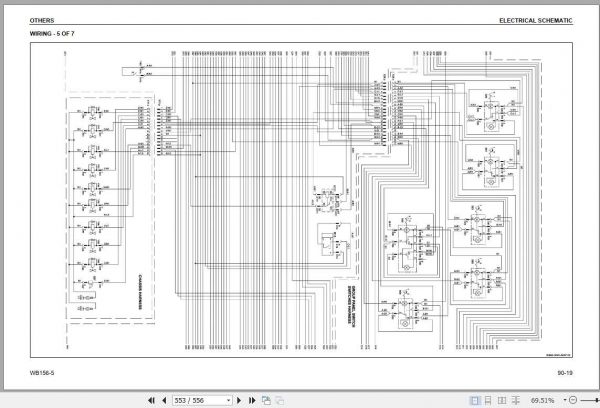
Task: Go to the next page
Action: 239,400
